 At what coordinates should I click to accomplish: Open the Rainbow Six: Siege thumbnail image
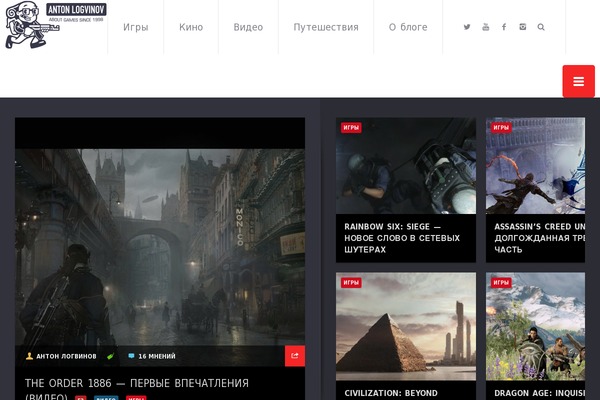[x=406, y=166]
